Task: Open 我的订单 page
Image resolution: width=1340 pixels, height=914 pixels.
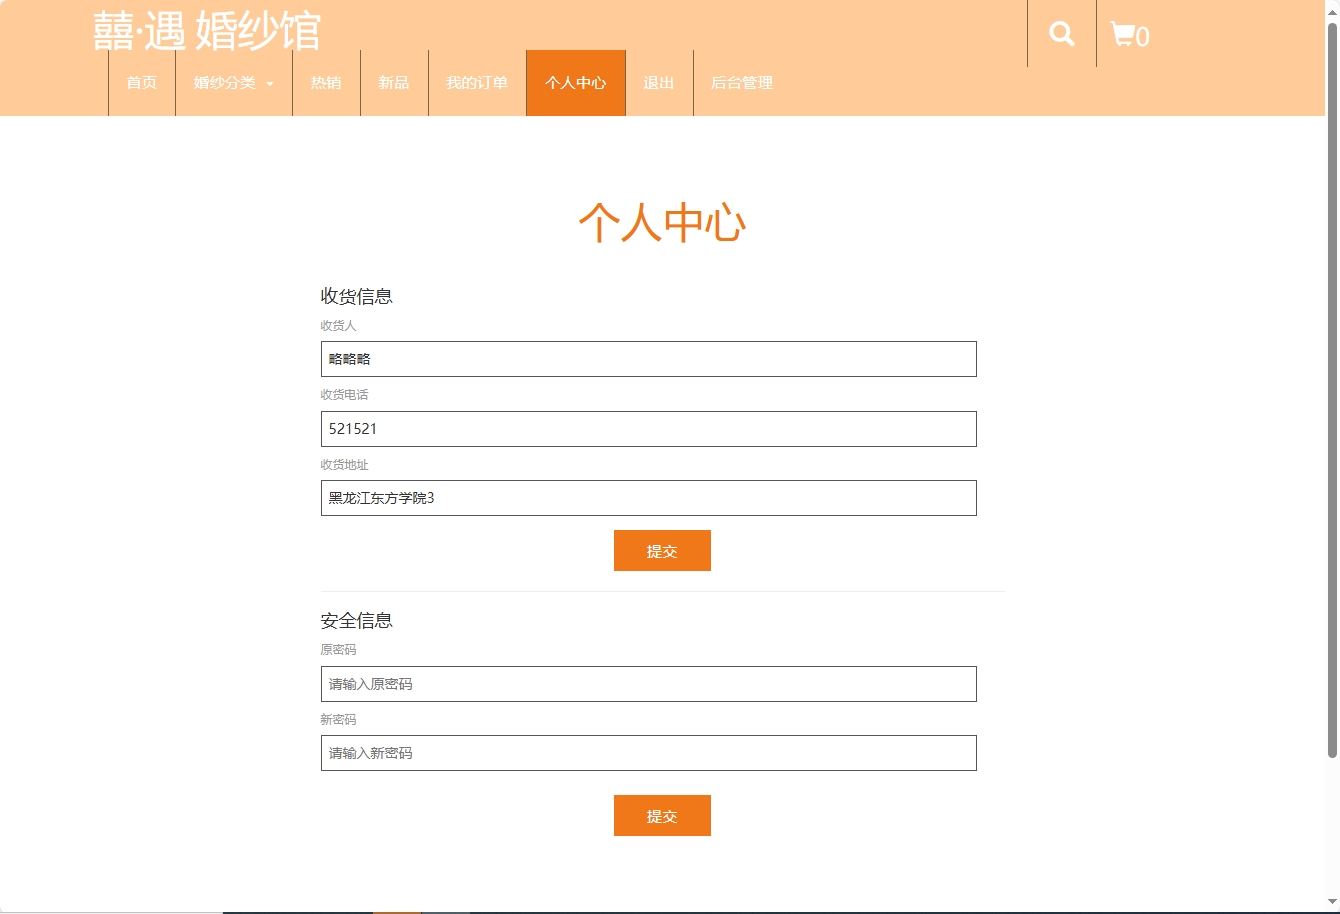Action: 476,83
